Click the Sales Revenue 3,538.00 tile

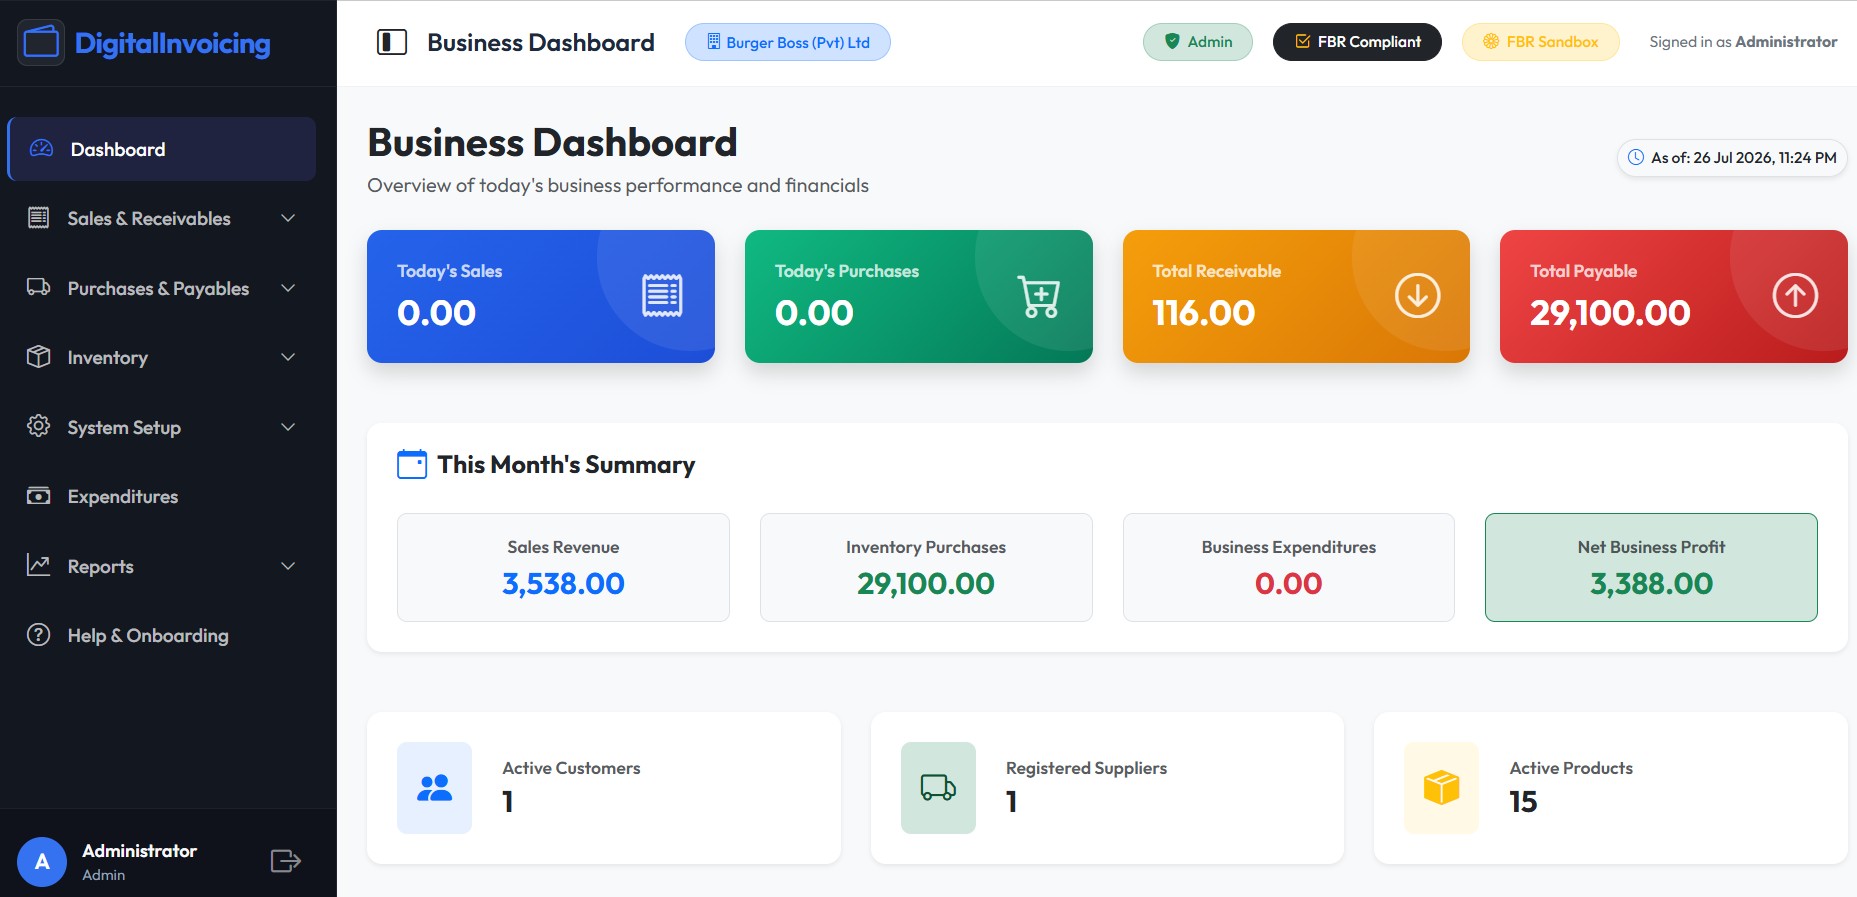[563, 567]
